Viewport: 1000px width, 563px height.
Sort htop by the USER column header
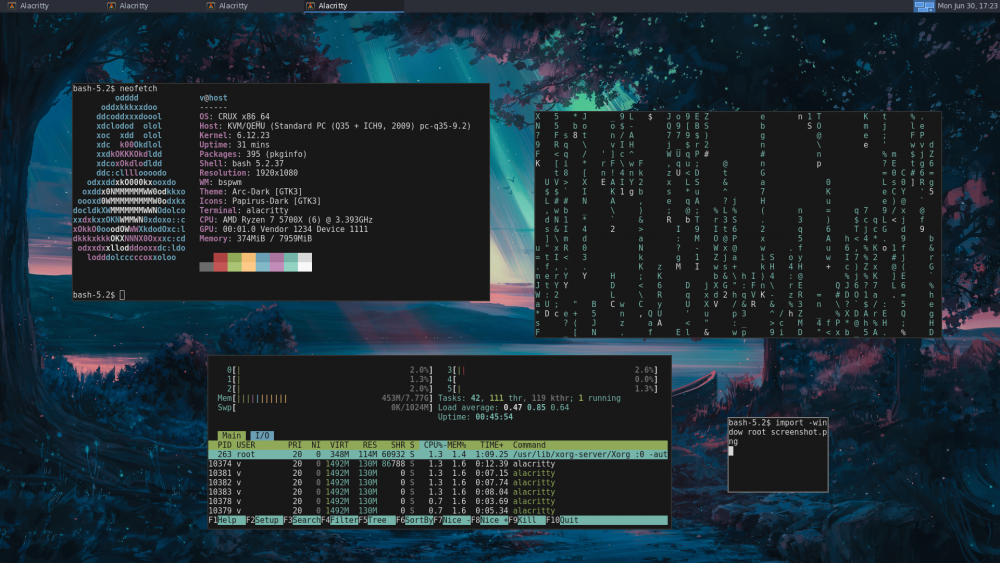(x=246, y=445)
